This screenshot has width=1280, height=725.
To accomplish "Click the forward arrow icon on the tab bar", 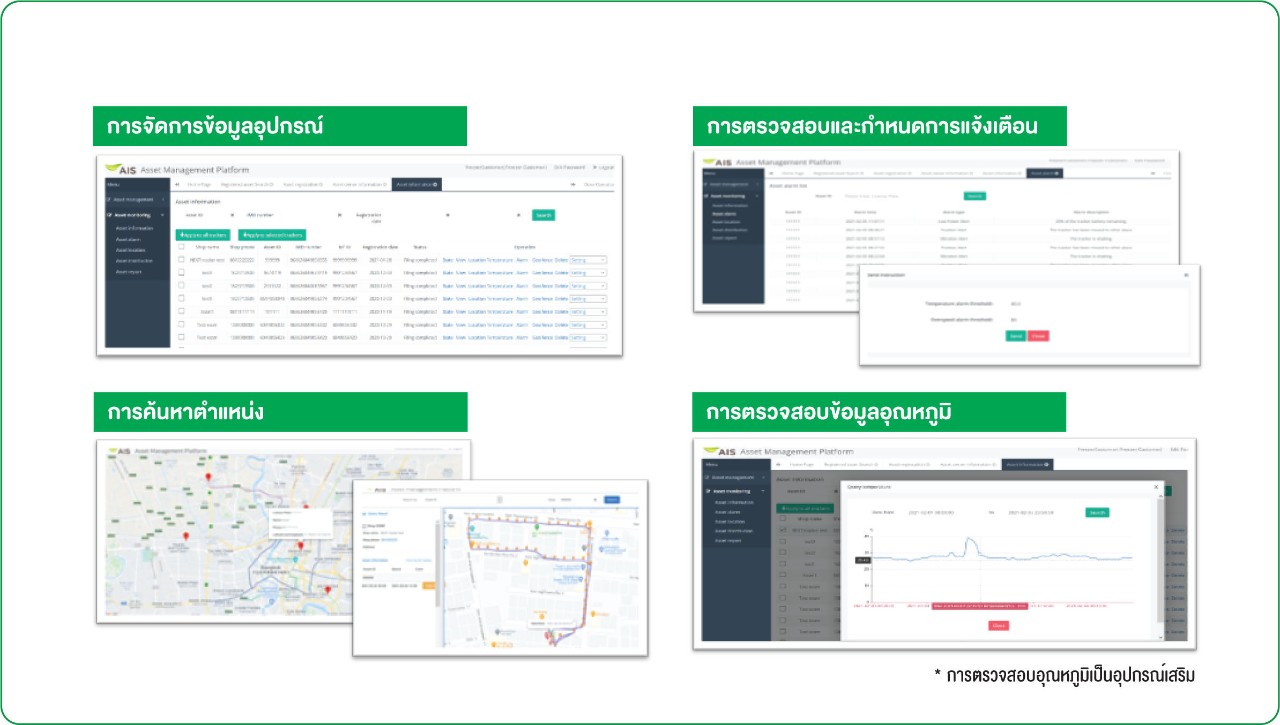I will [571, 184].
